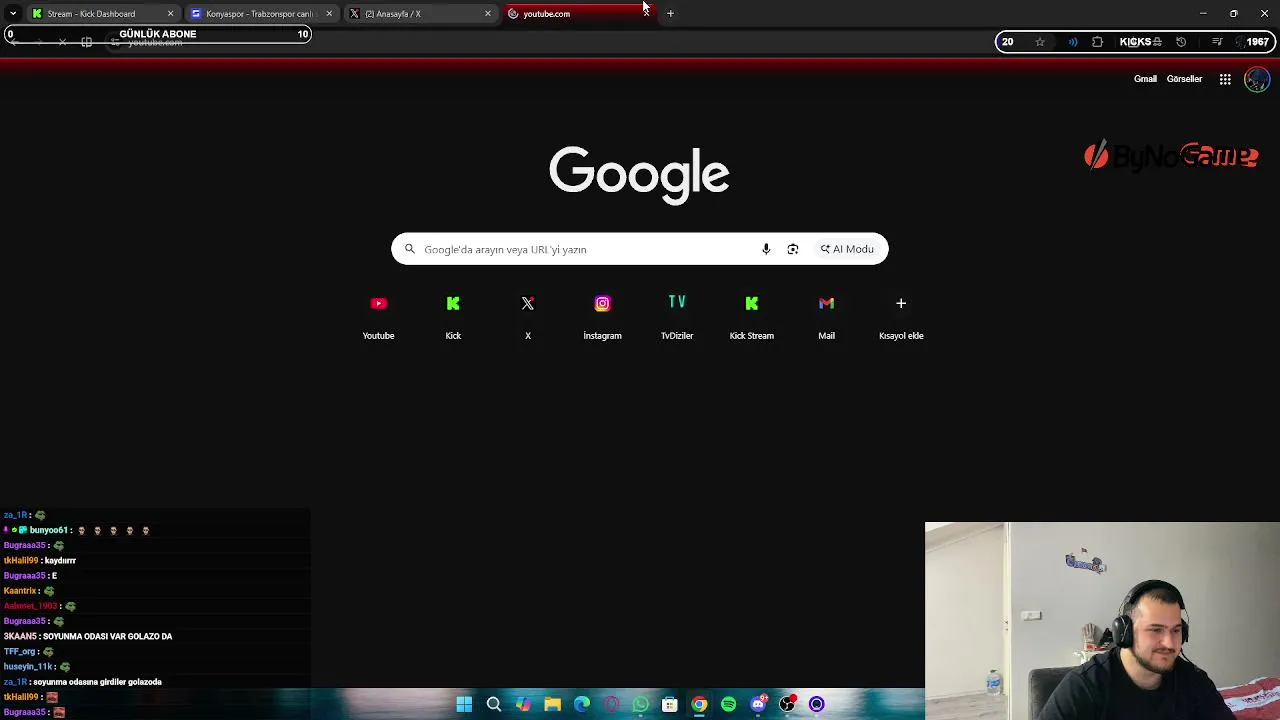
Task: Close the Anasayfa / X tab
Action: click(488, 14)
